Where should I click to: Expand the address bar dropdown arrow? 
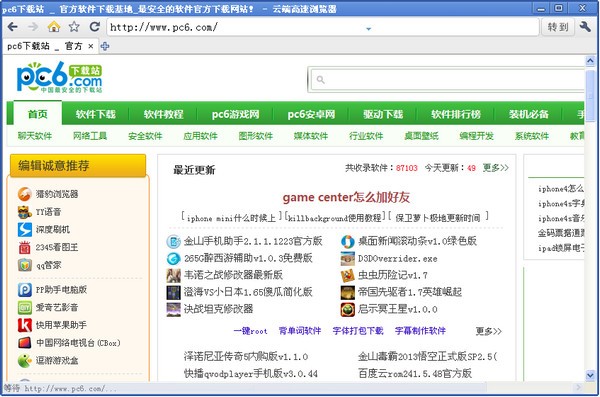368,28
